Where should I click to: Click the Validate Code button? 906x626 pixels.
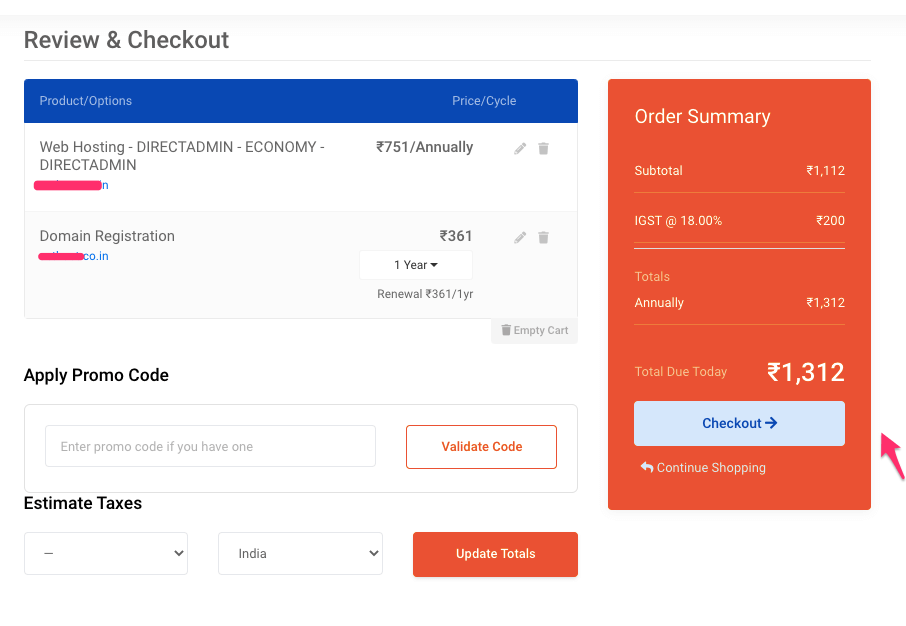tap(481, 446)
